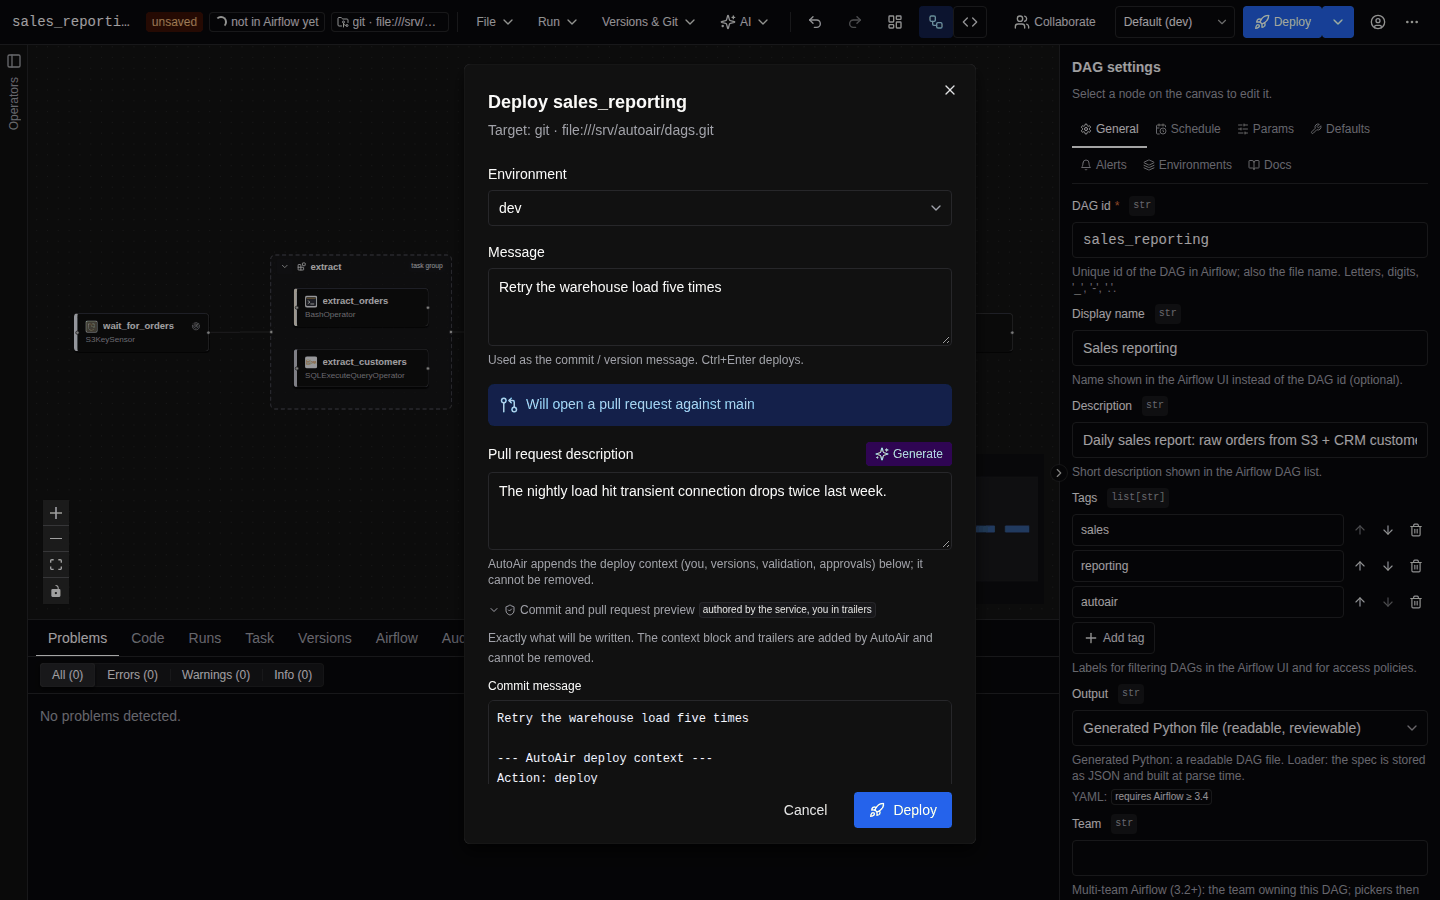Open the user account icon
The height and width of the screenshot is (900, 1440).
point(1378,22)
